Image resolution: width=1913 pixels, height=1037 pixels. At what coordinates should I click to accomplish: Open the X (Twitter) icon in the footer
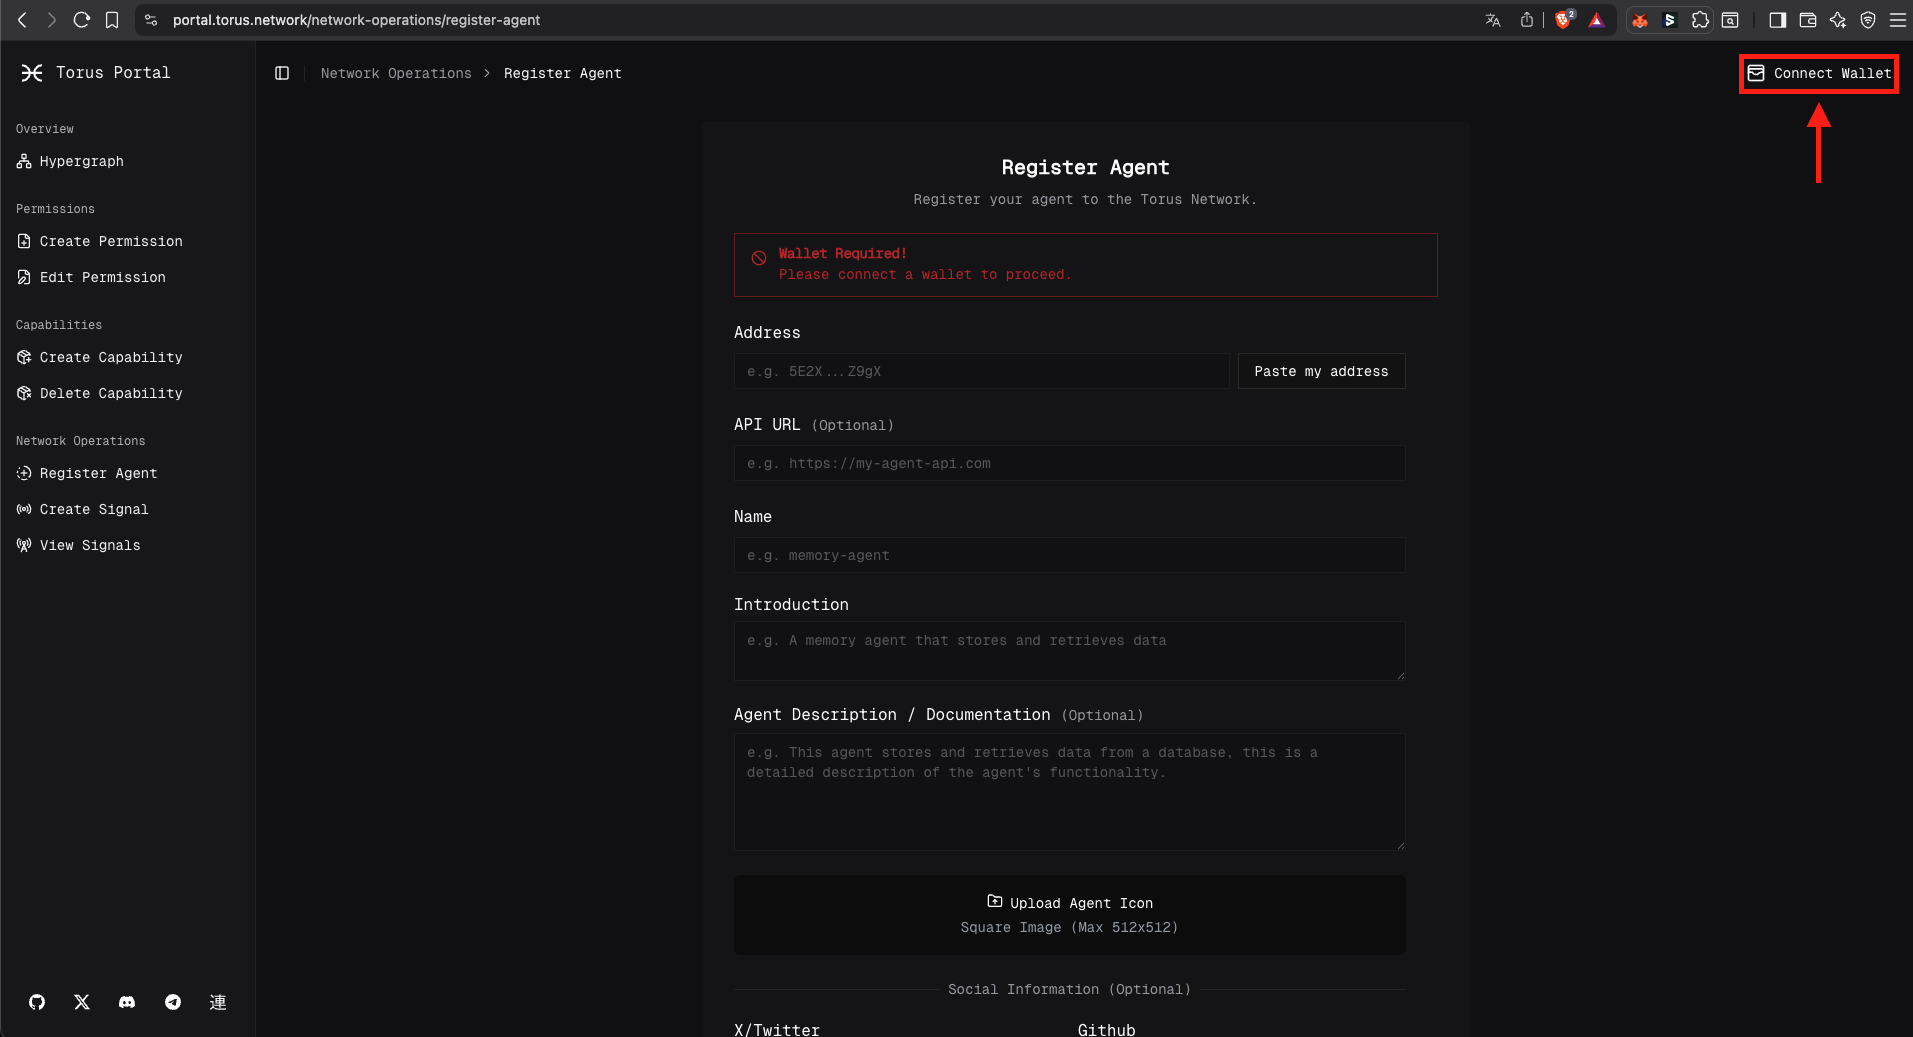coord(81,1002)
